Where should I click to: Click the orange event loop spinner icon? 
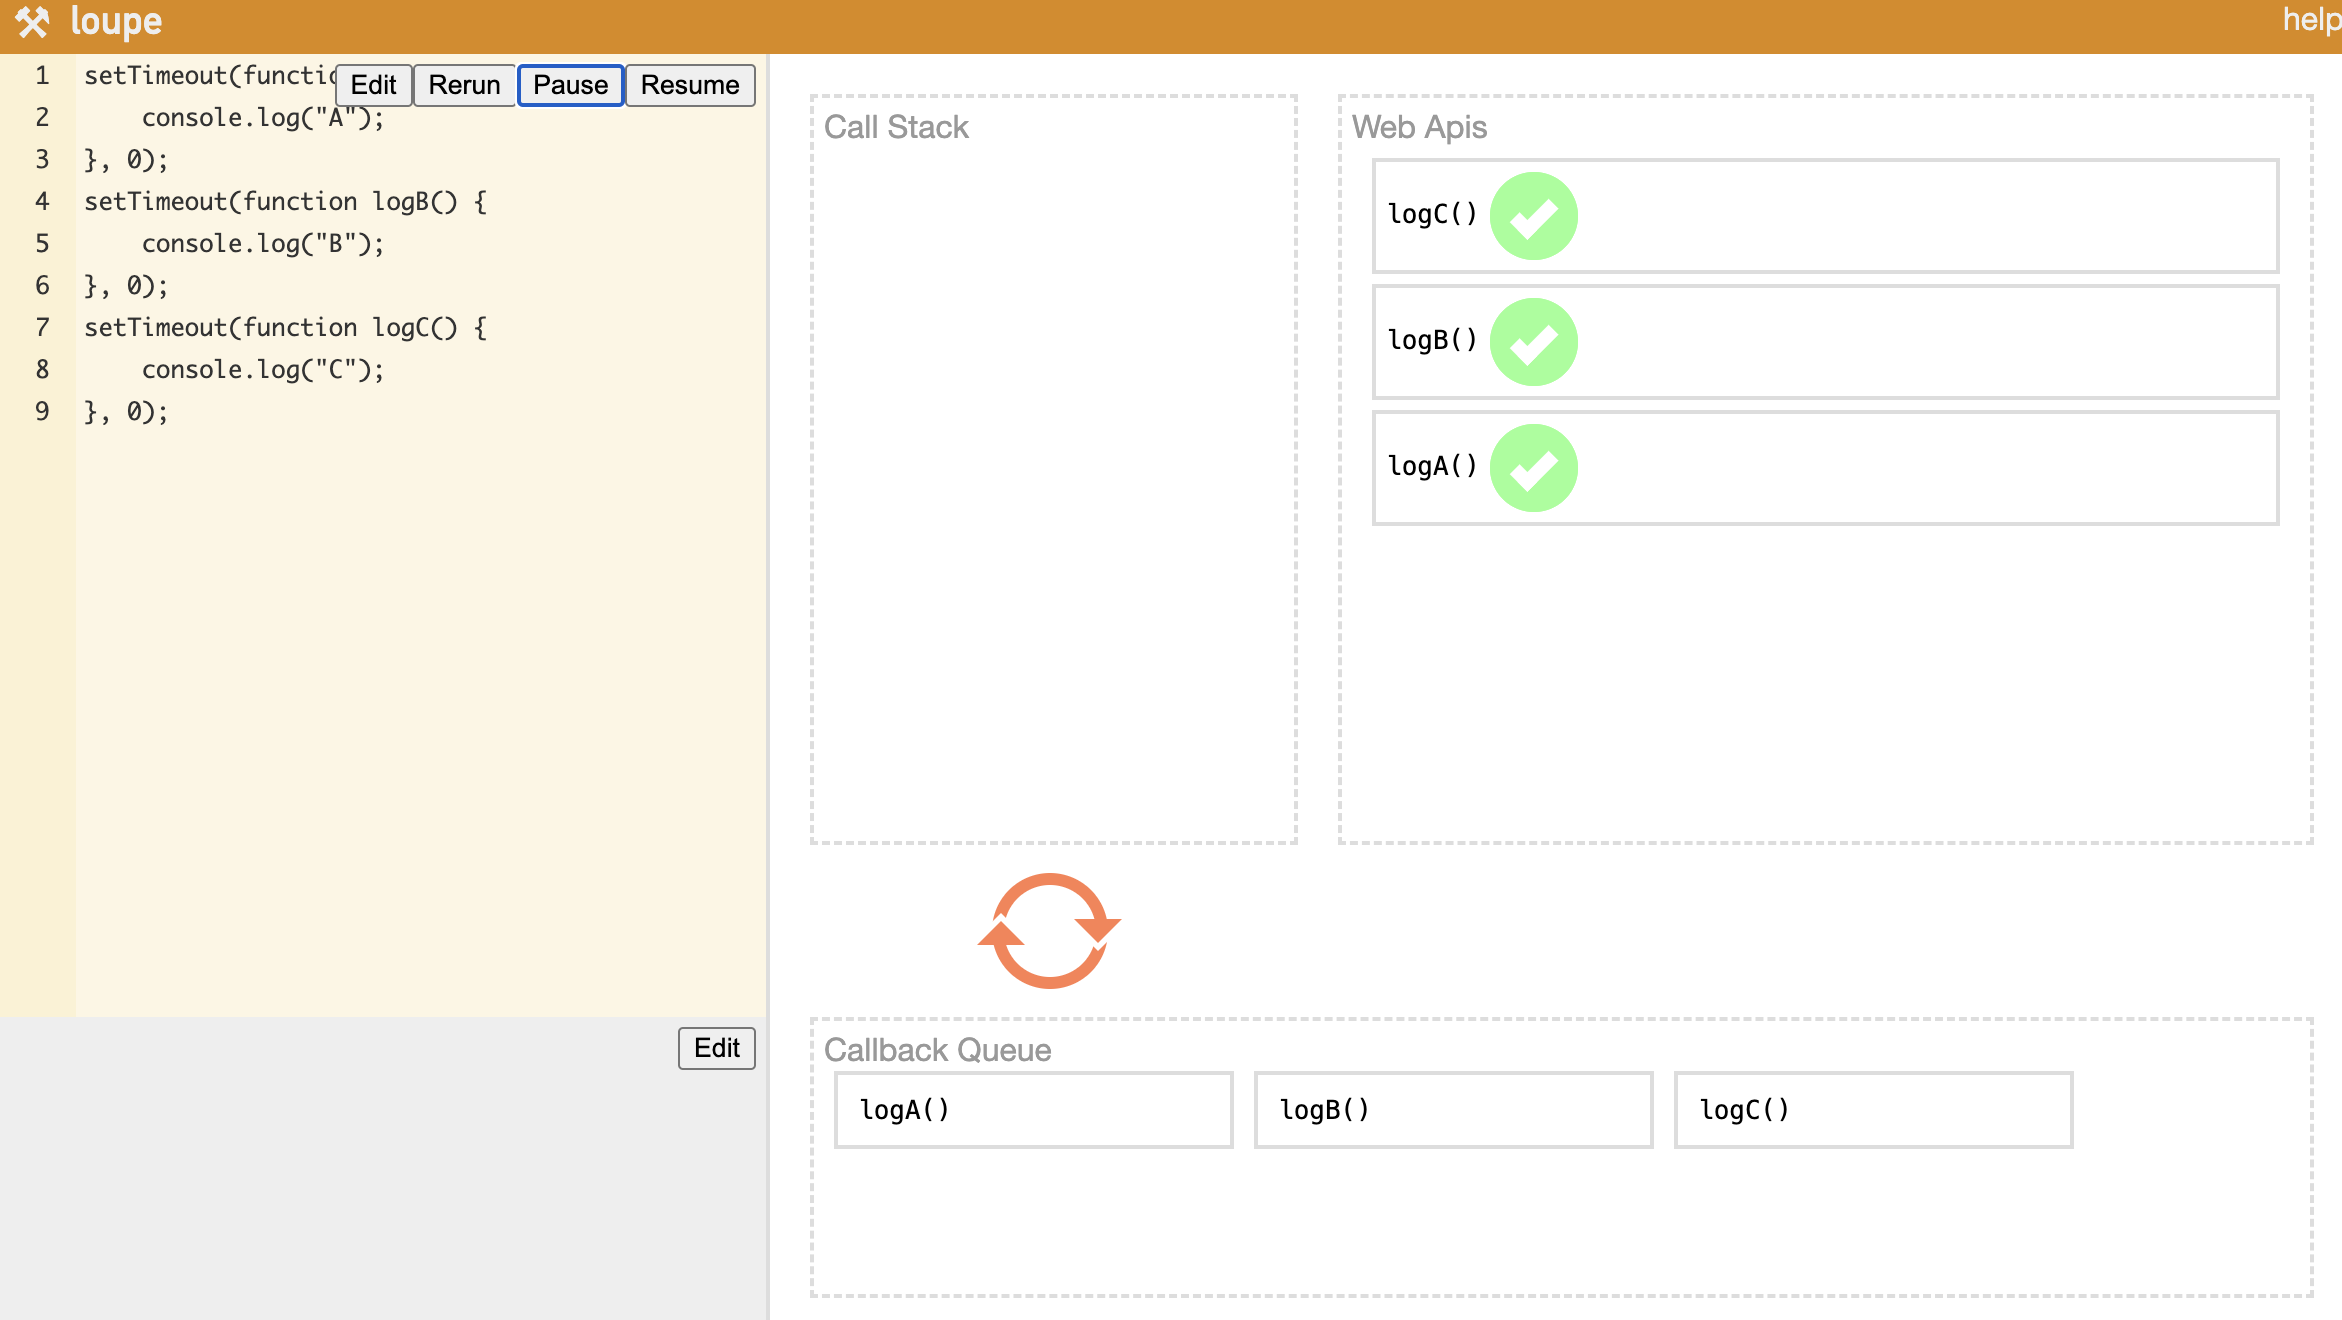click(1049, 931)
